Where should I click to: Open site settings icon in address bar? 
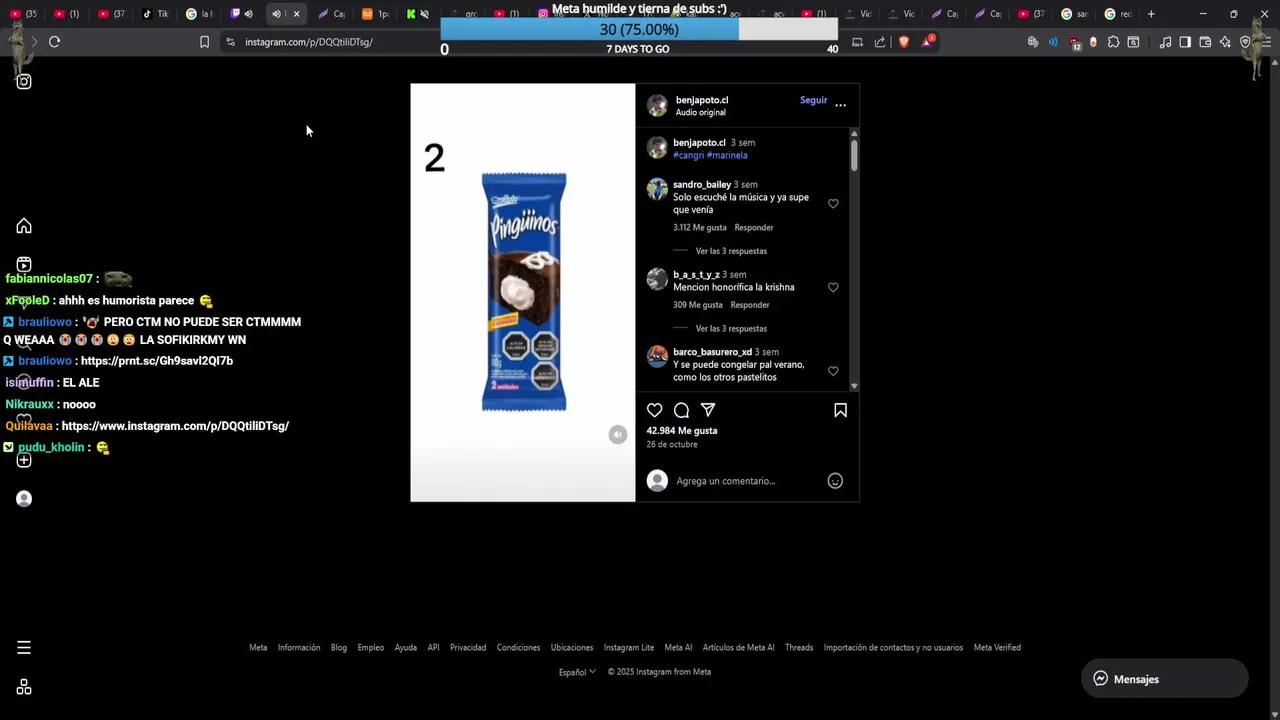(230, 42)
